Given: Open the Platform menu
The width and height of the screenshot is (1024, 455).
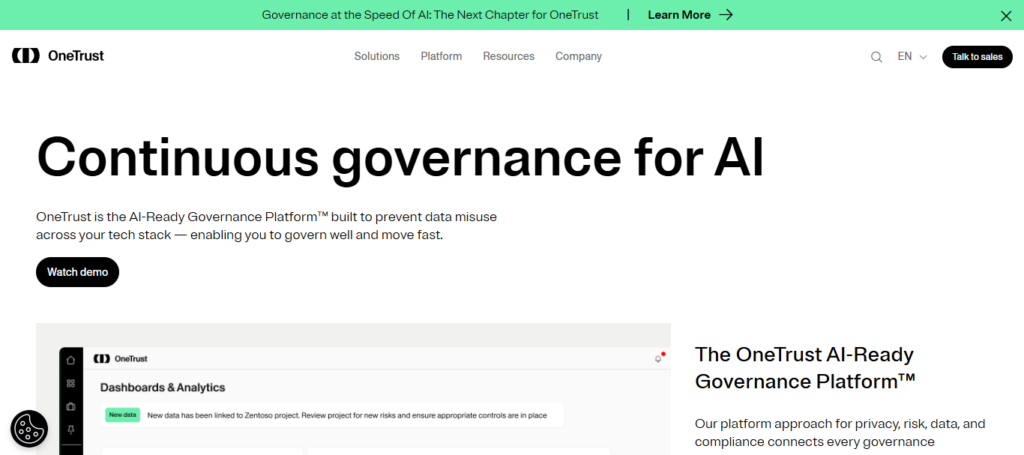Looking at the screenshot, I should [441, 57].
